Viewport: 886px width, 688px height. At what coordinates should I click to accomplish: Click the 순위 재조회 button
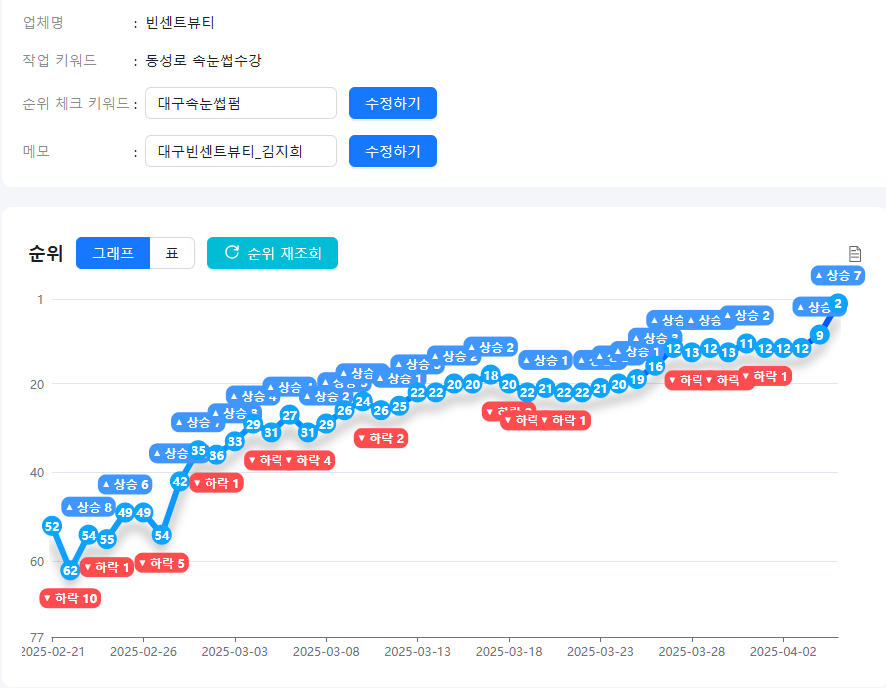click(272, 253)
